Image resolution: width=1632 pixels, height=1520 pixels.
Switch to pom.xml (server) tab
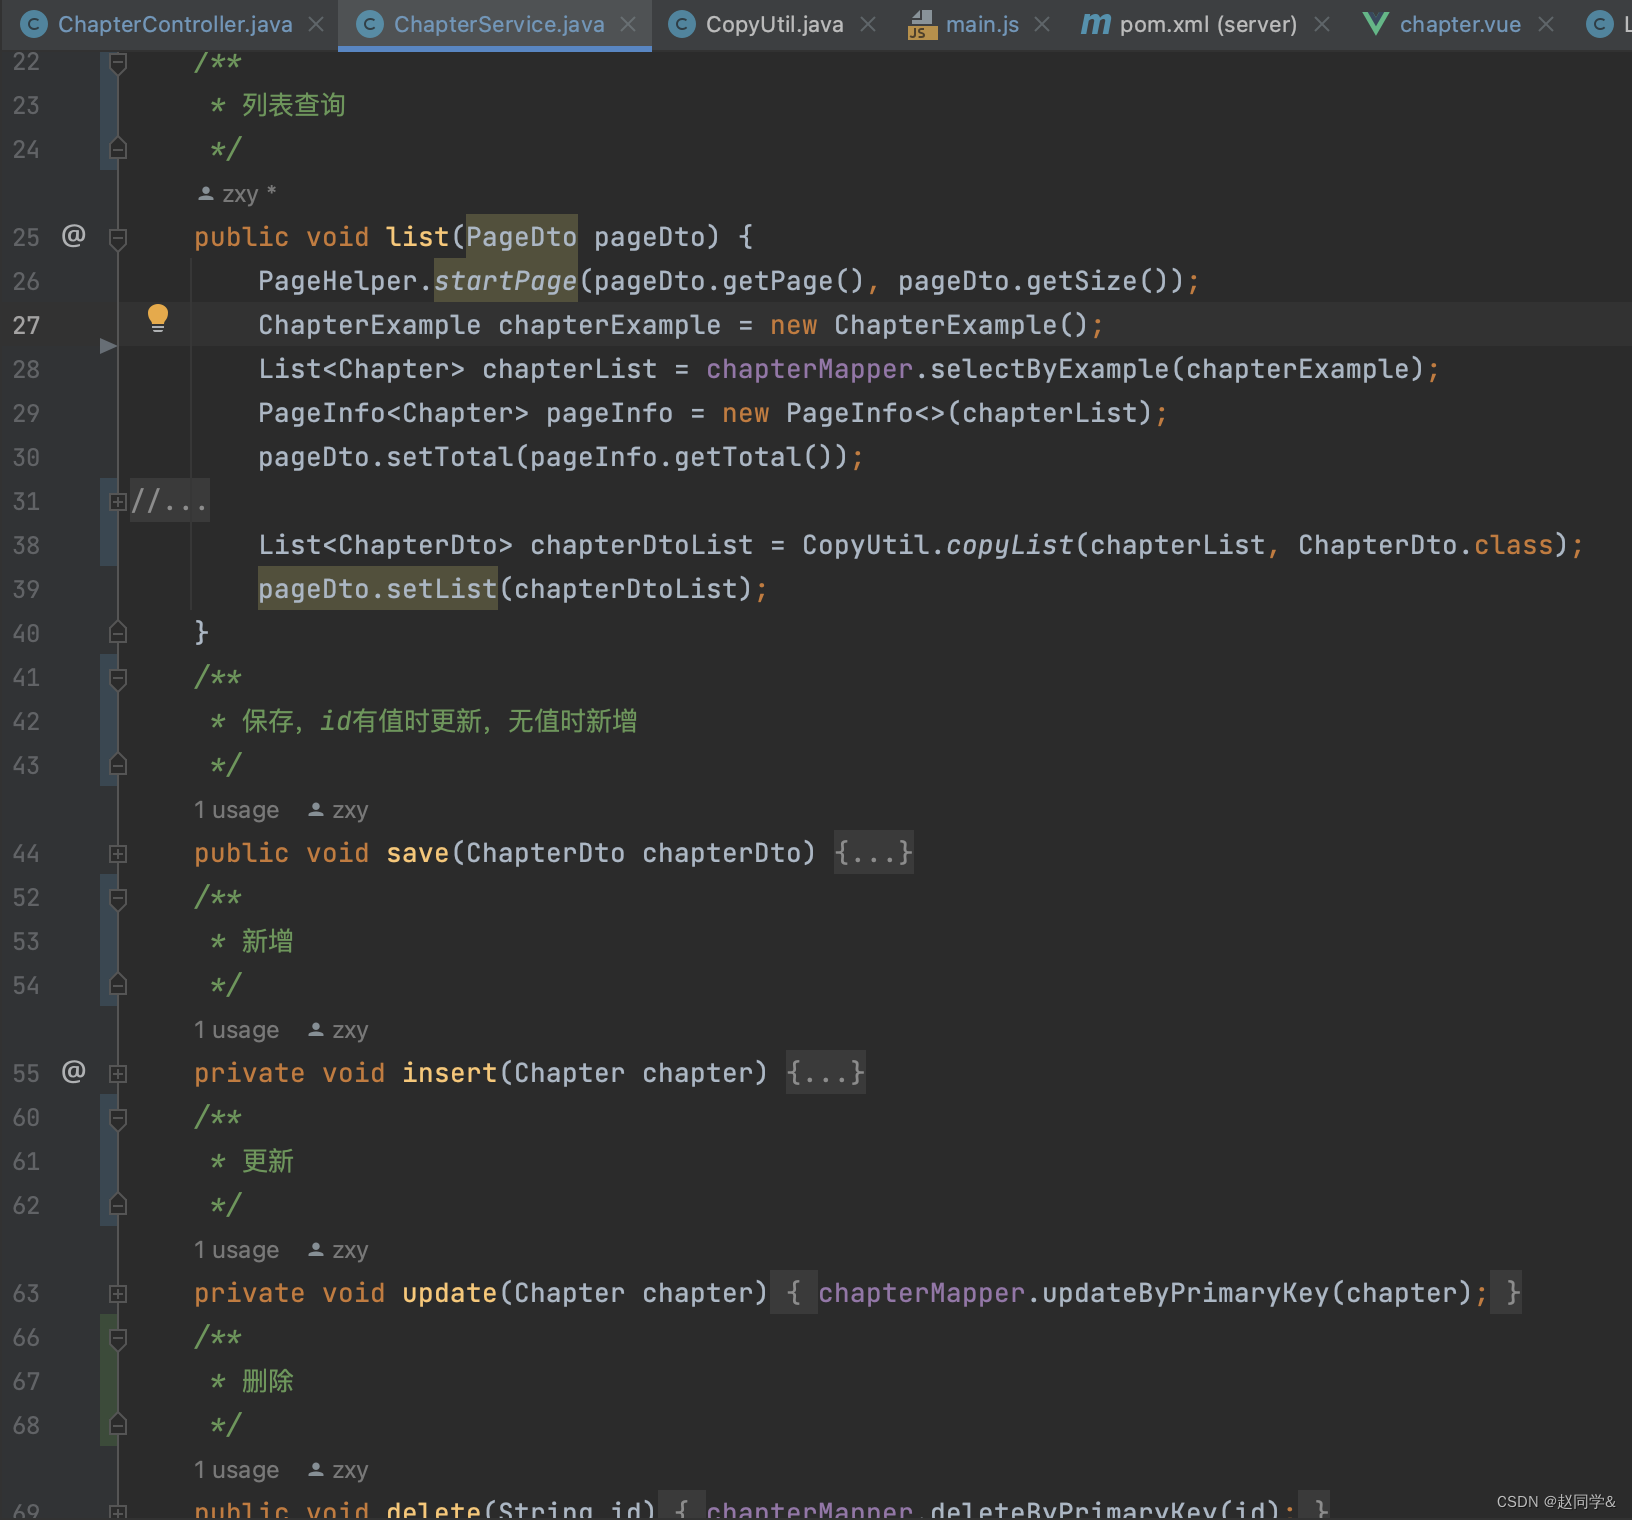click(1208, 24)
